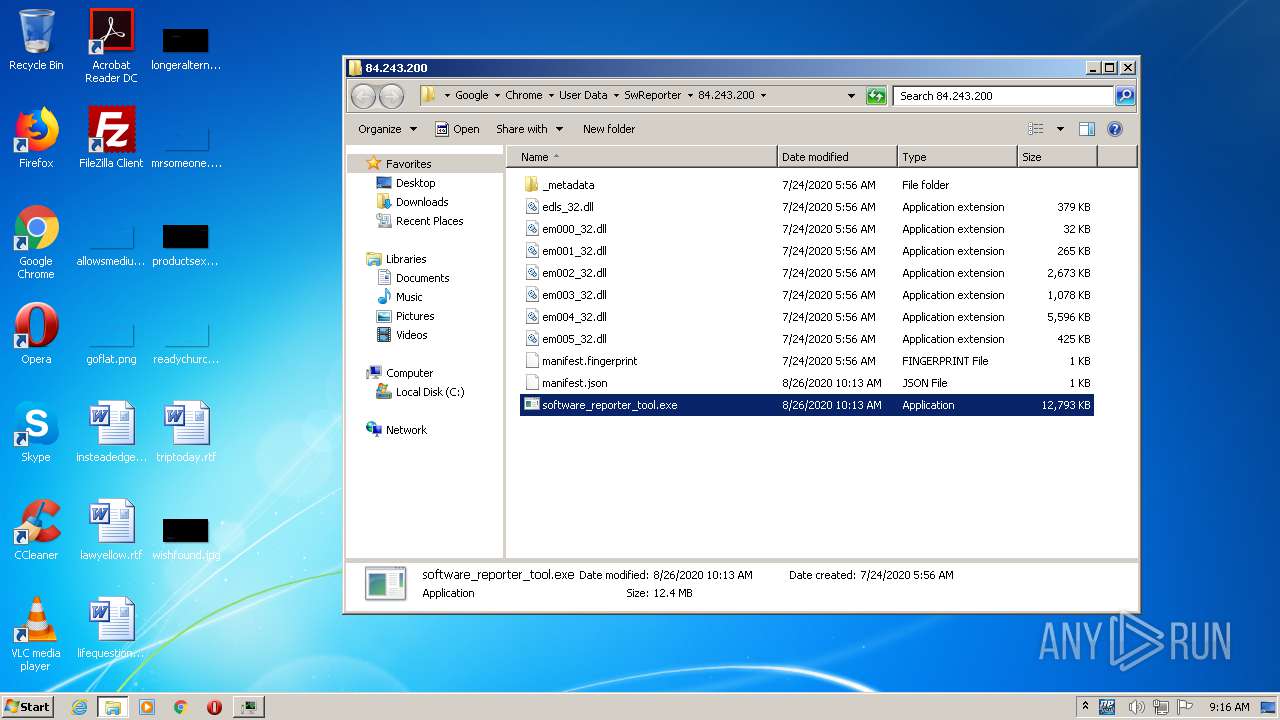Click the Open toolbar button
This screenshot has height=720, width=1280.
point(457,129)
